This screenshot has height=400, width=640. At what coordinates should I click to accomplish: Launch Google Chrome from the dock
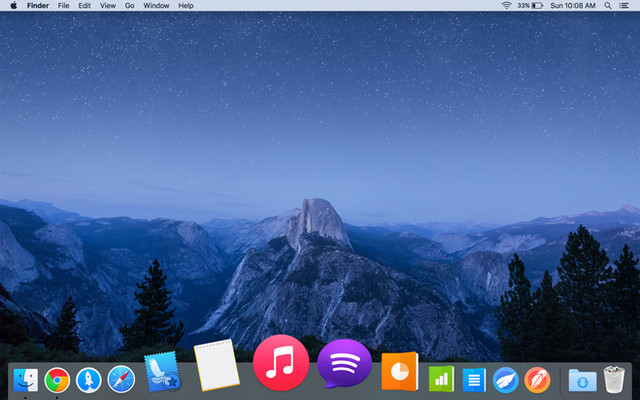click(x=56, y=380)
